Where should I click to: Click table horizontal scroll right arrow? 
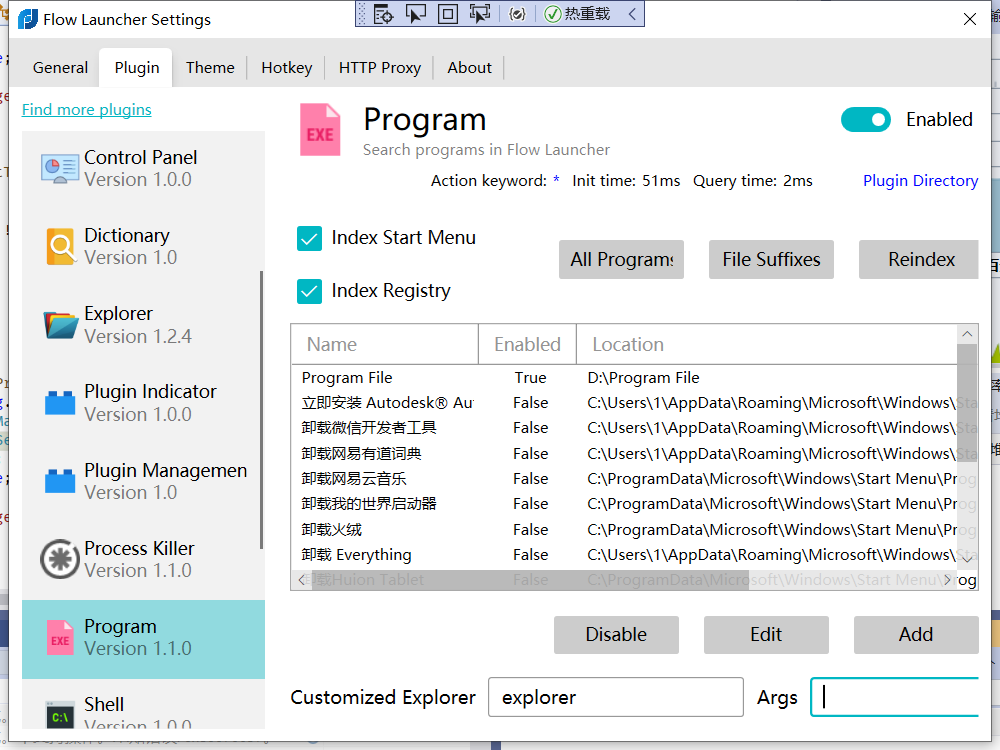pos(948,580)
